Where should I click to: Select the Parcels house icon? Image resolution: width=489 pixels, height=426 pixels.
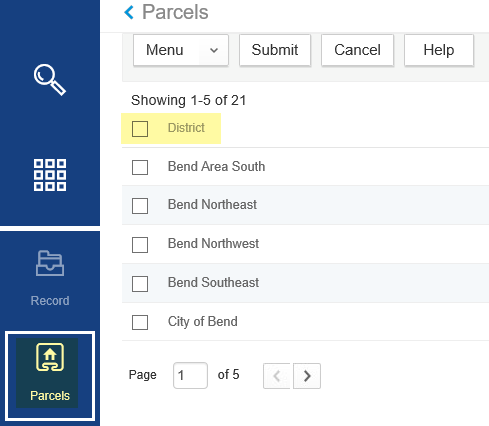(50, 357)
